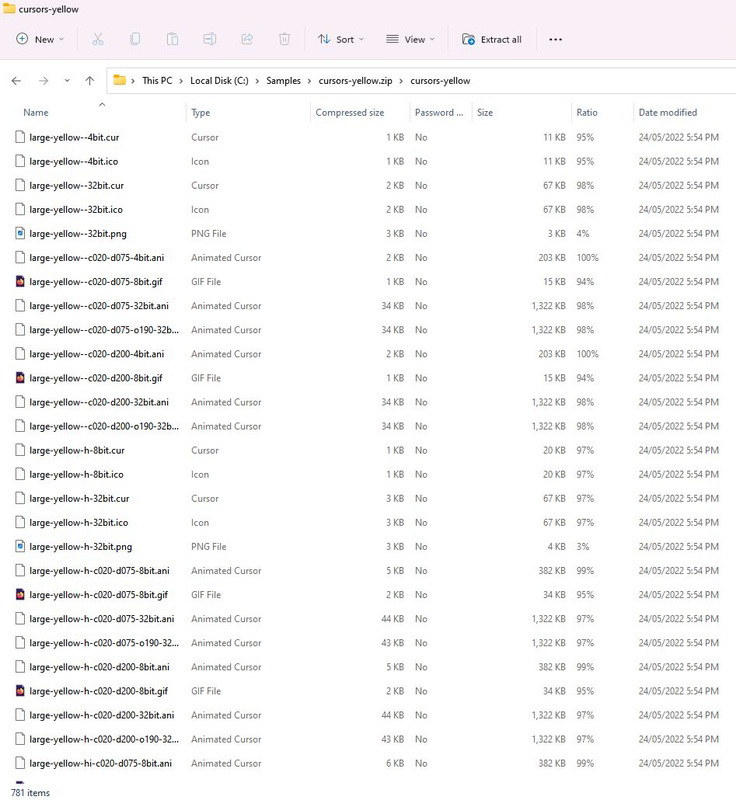Expand chevron after cursors-yellow.zip in path
The height and width of the screenshot is (800, 736).
[x=401, y=81]
